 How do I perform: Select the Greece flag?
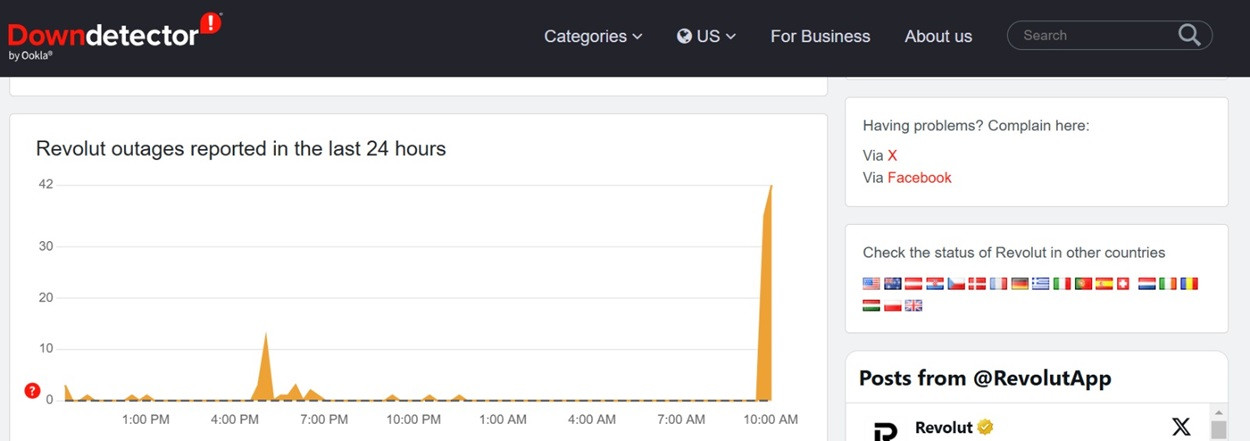pos(1041,284)
